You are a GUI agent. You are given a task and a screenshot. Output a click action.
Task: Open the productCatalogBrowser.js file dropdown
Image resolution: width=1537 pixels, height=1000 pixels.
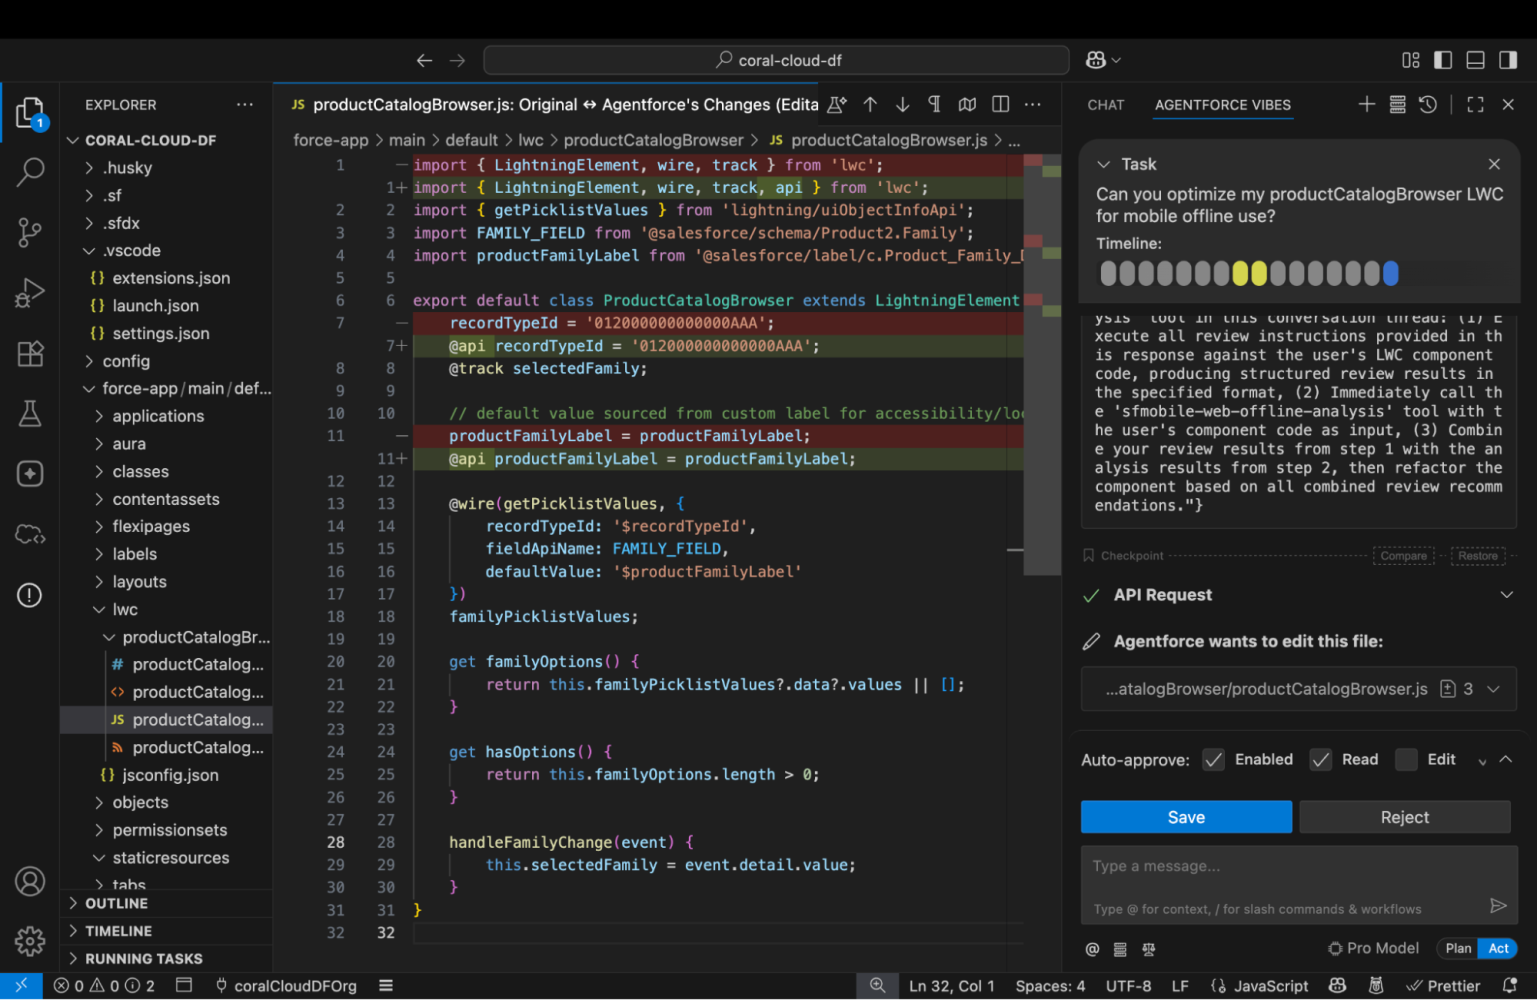[x=1494, y=689]
